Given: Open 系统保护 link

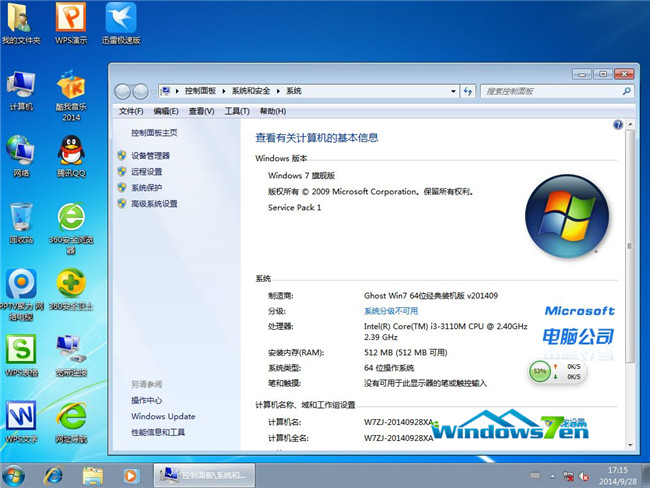Looking at the screenshot, I should click(x=147, y=187).
